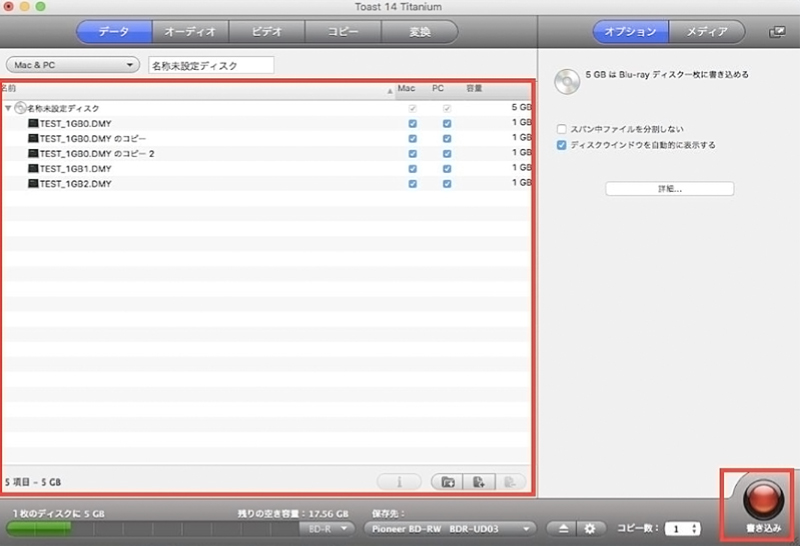
Task: Click the red 書き込み burn button
Action: tap(763, 500)
